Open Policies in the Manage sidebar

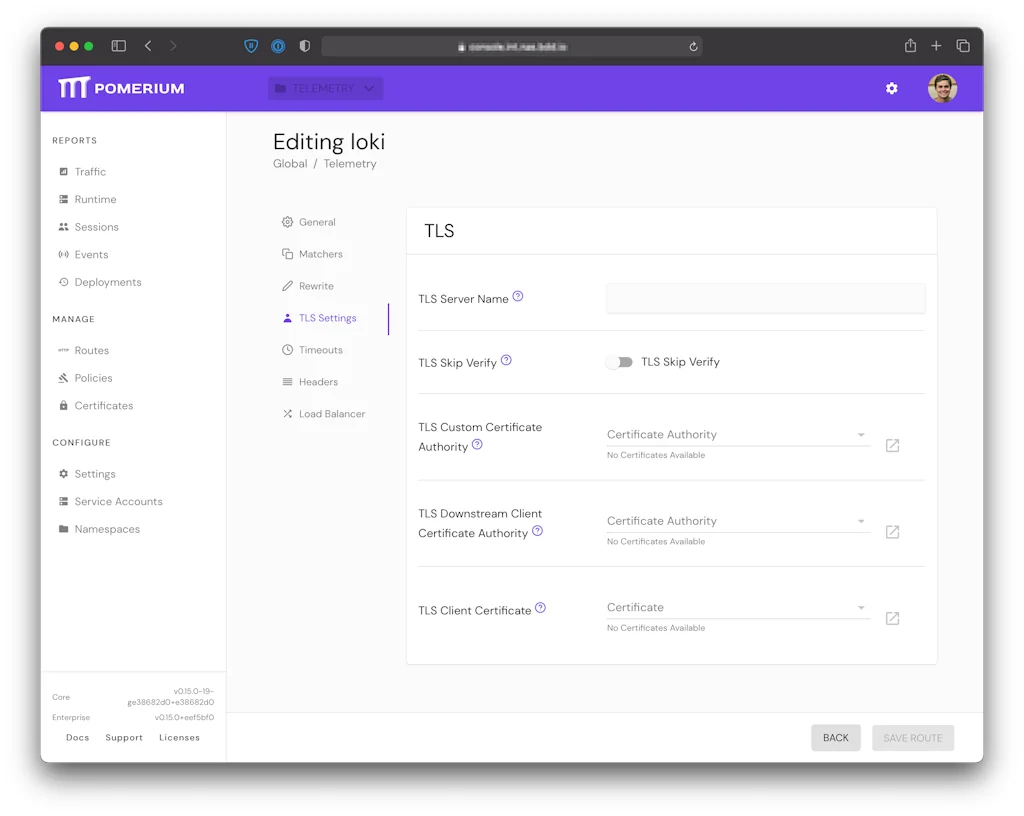[x=93, y=378]
